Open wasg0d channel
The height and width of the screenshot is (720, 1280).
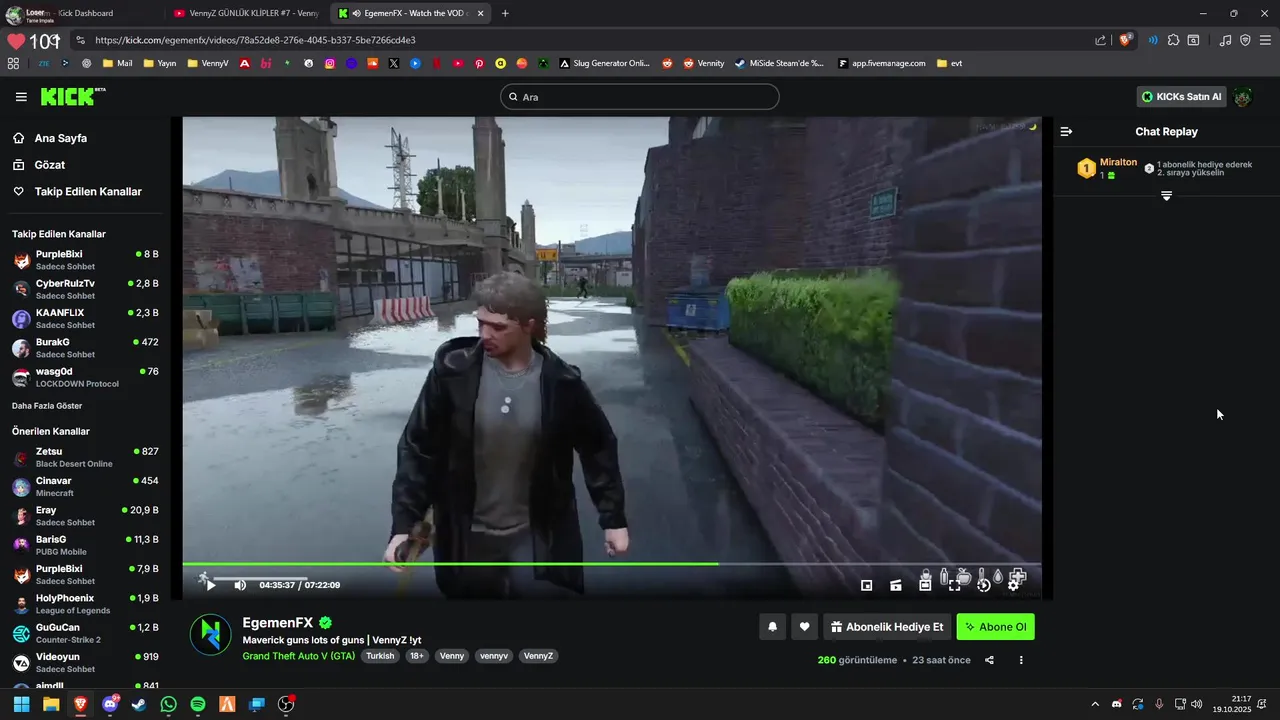pyautogui.click(x=85, y=376)
